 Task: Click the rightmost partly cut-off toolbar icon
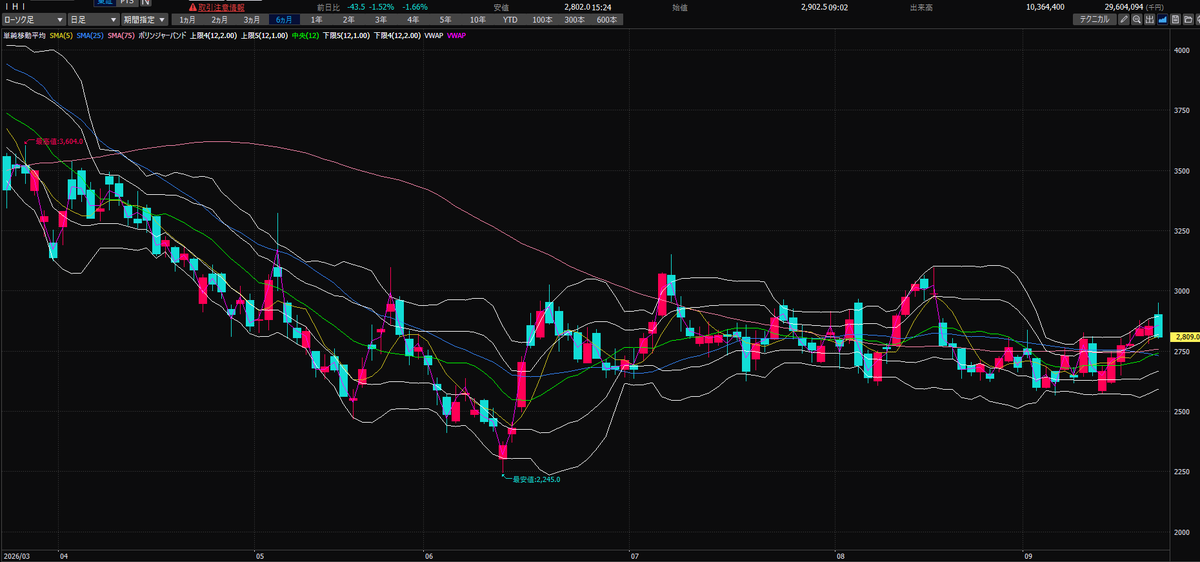pyautogui.click(x=1198, y=19)
